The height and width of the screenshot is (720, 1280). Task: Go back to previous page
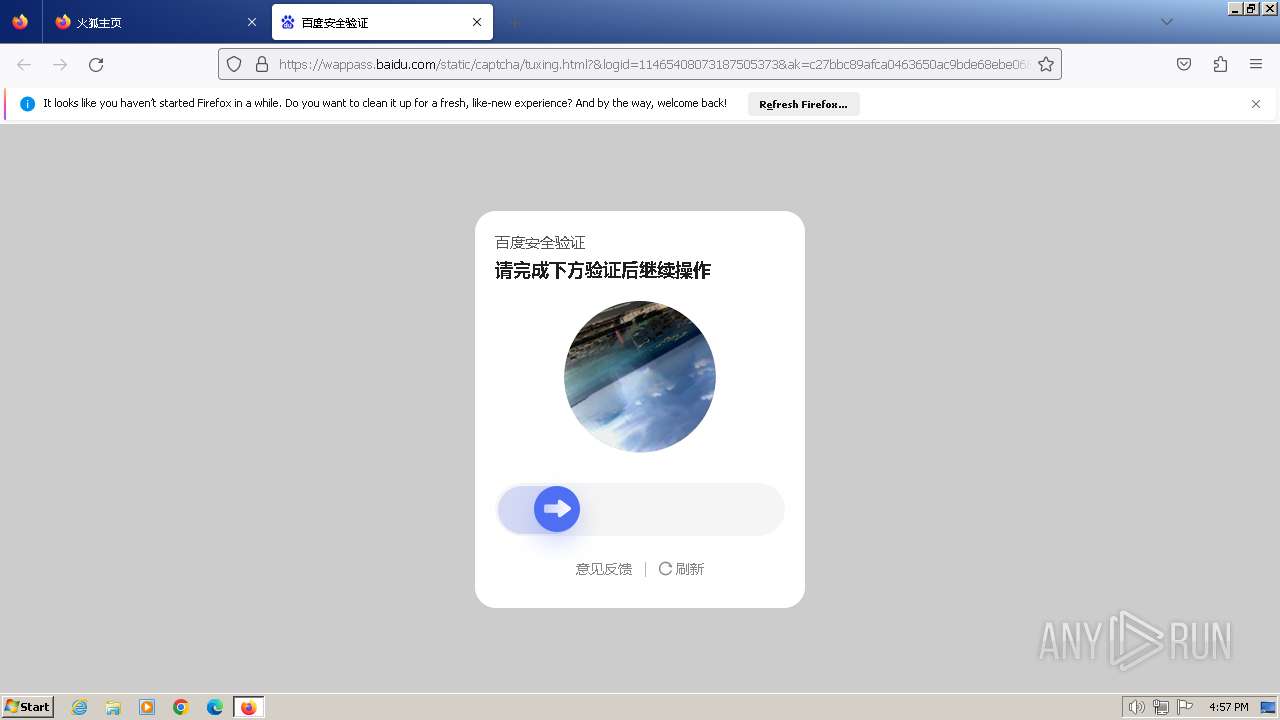24,64
